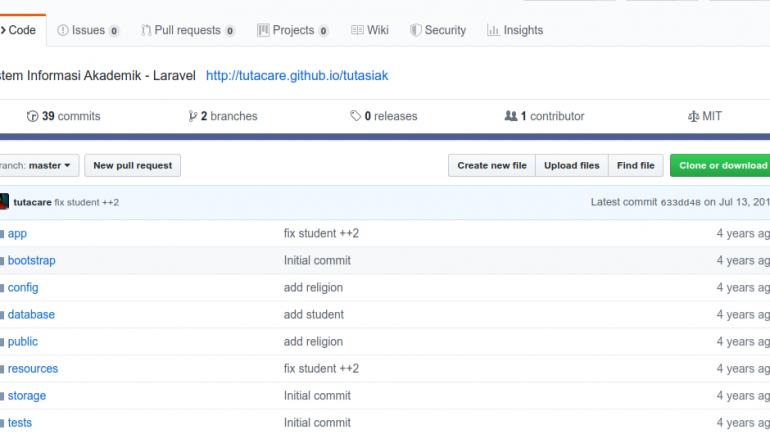Click 'add religion' message in public row
The image size is (770, 433).
click(x=313, y=342)
